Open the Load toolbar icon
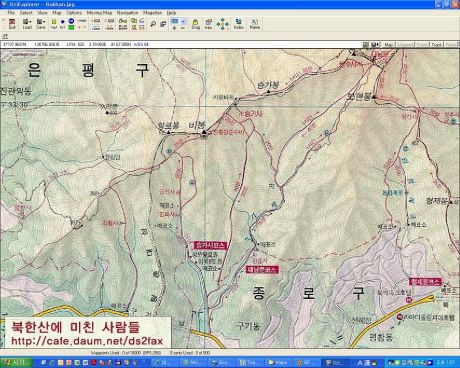Image resolution: width=460 pixels, height=368 pixels. click(x=26, y=24)
